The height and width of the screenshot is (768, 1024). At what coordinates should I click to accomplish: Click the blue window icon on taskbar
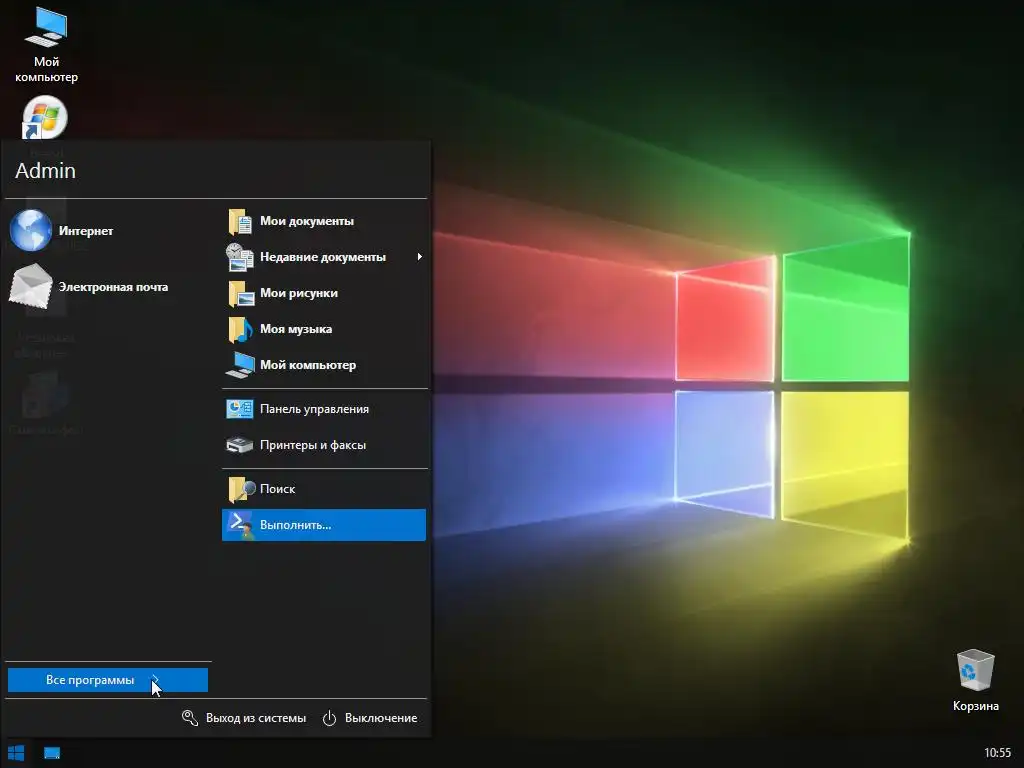tap(52, 753)
